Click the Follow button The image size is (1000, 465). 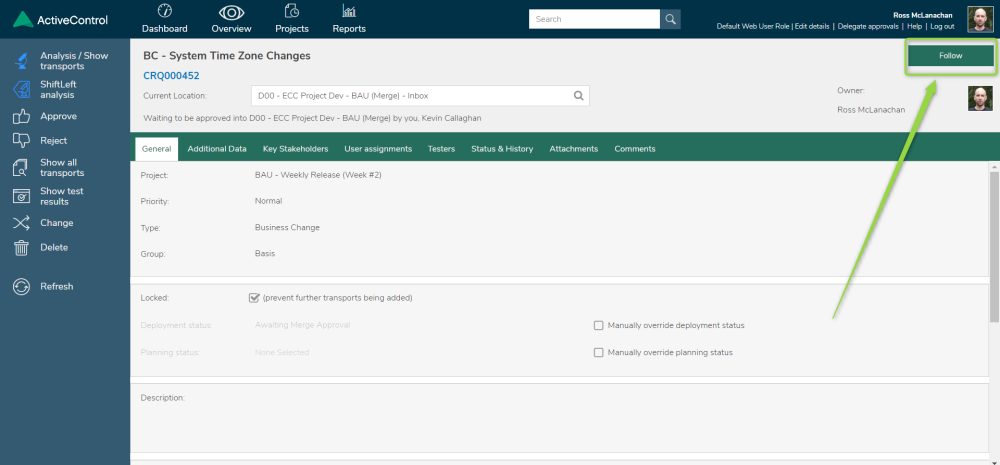(x=950, y=55)
